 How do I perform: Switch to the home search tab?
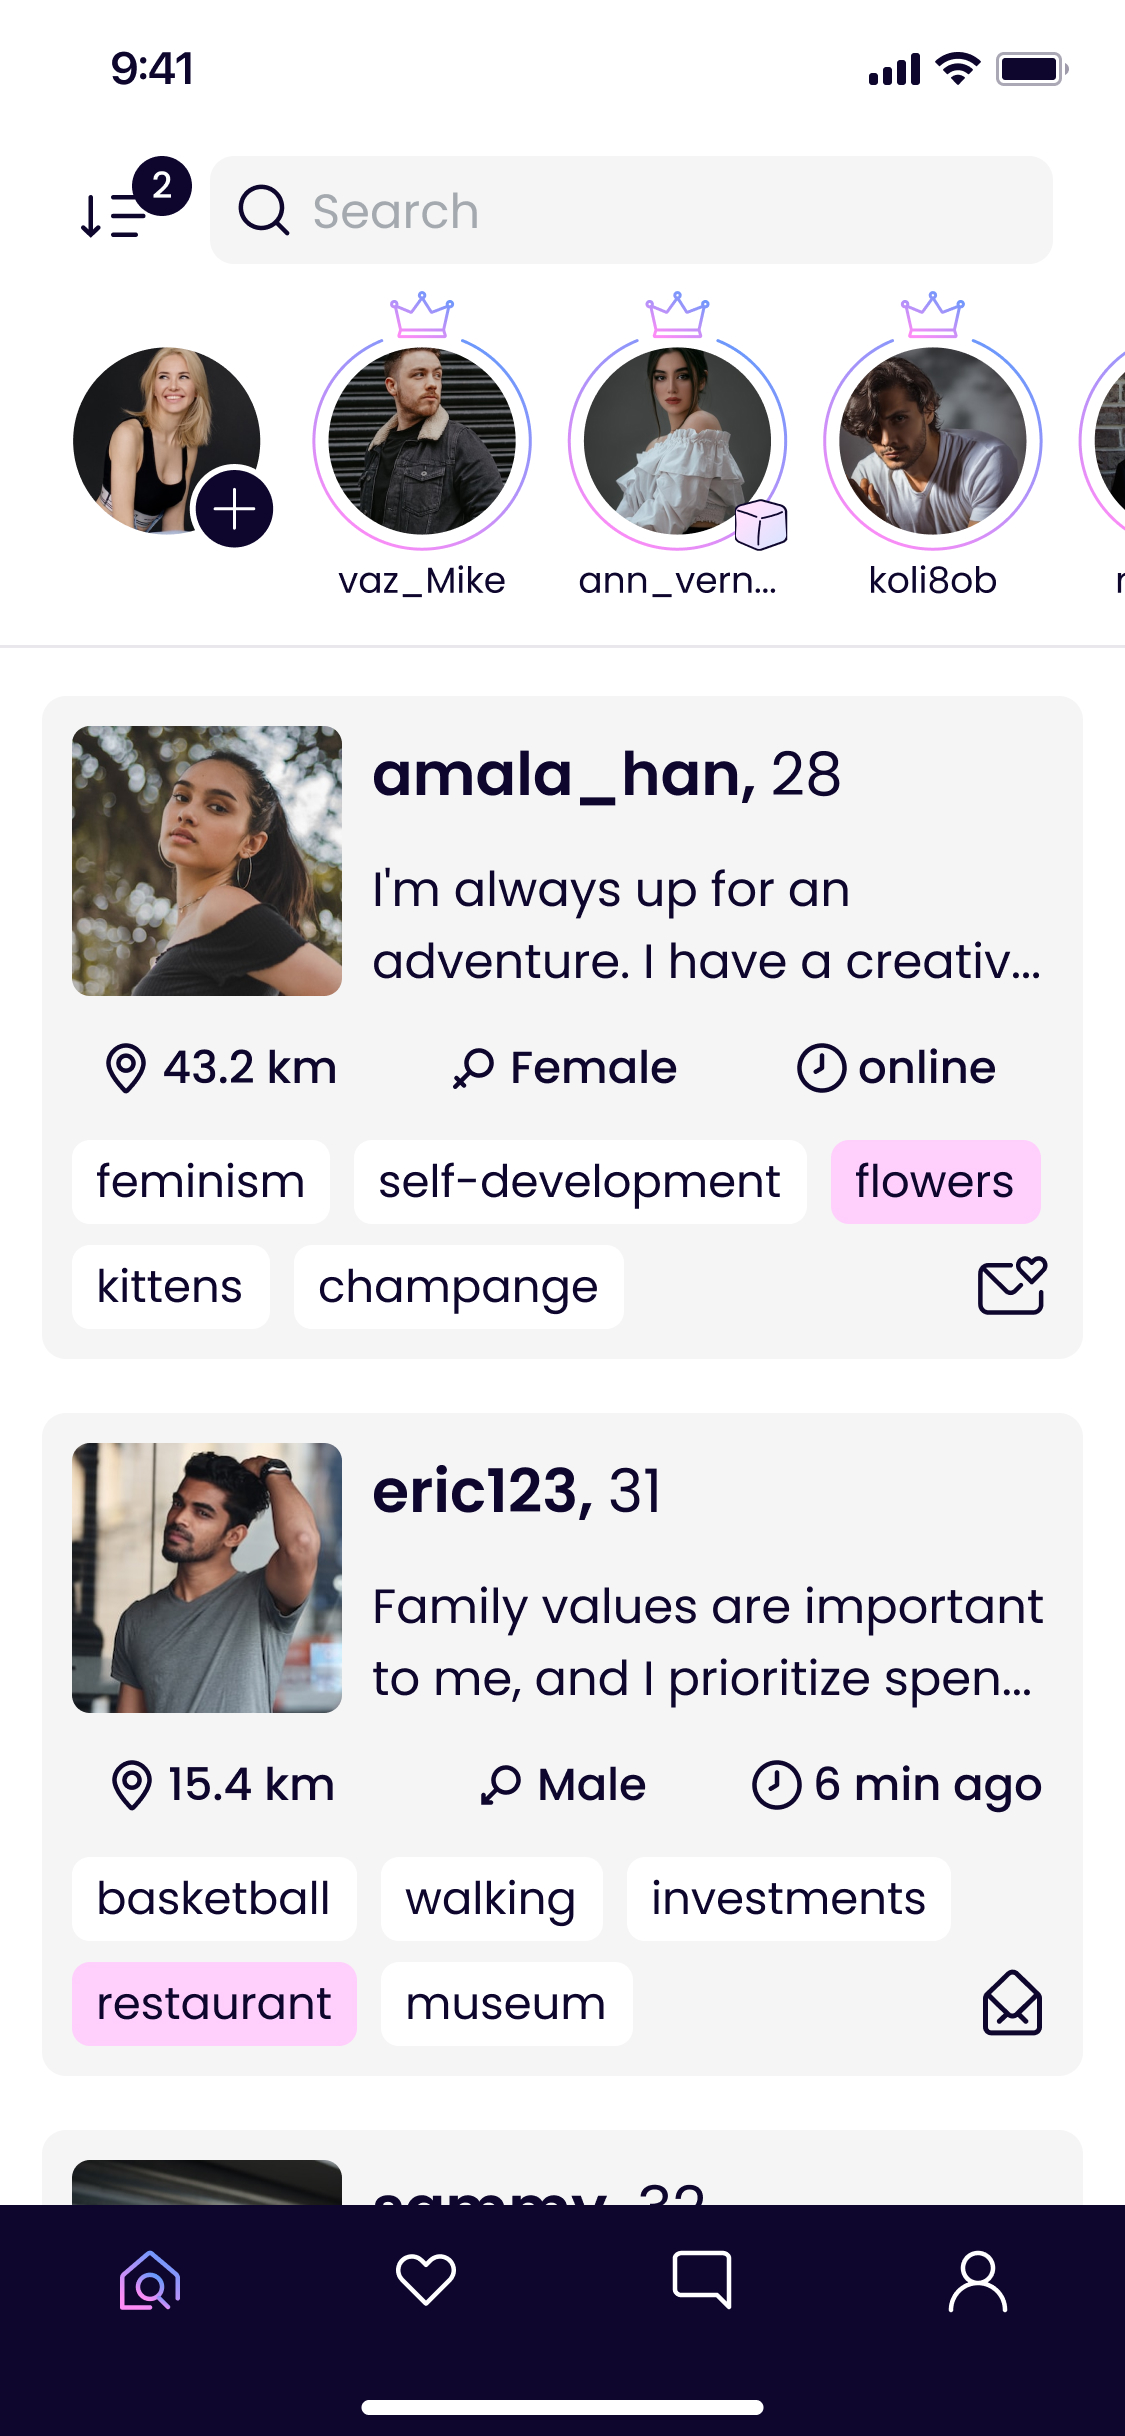(x=150, y=2280)
